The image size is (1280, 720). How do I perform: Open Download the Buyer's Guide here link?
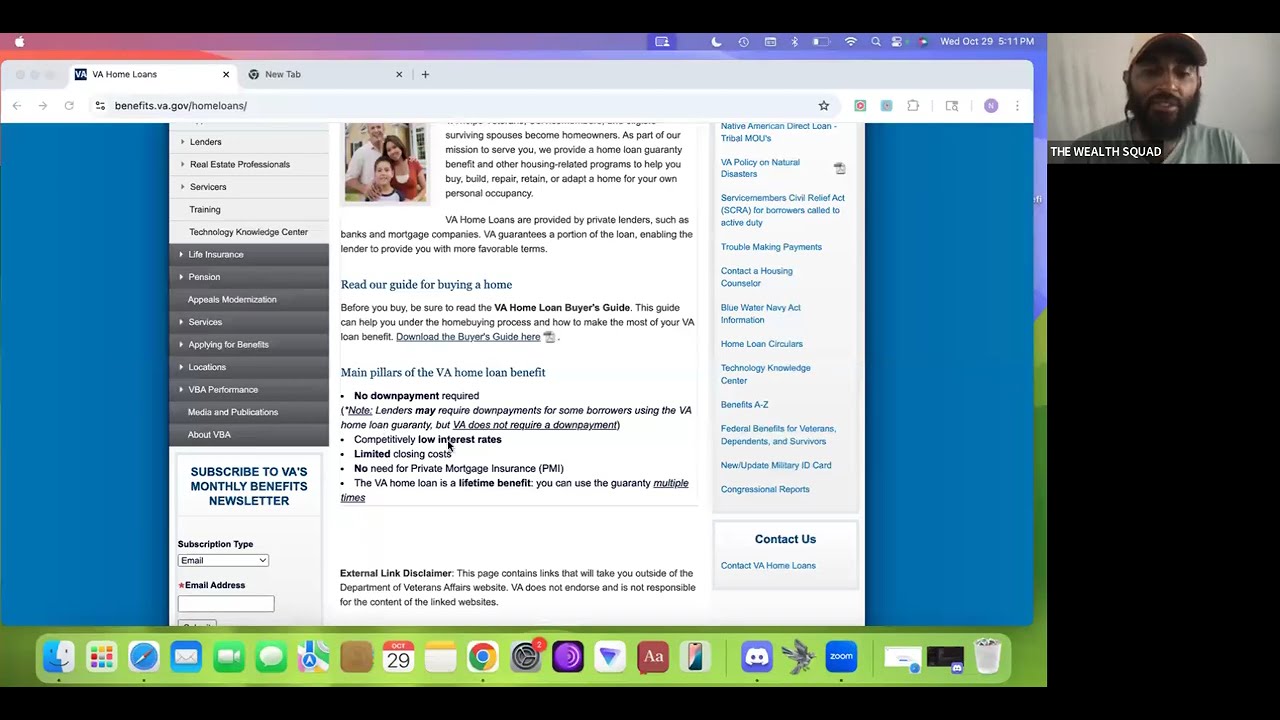click(468, 337)
